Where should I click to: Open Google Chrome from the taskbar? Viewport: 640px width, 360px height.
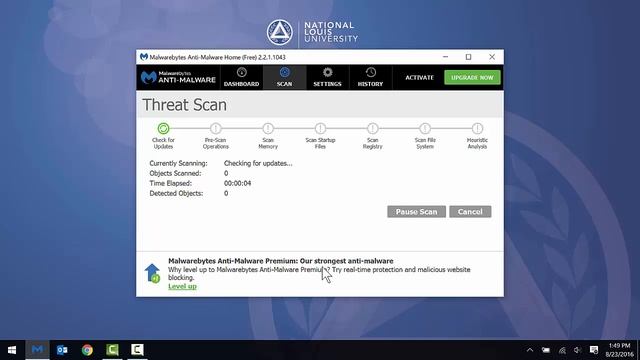tap(87, 350)
